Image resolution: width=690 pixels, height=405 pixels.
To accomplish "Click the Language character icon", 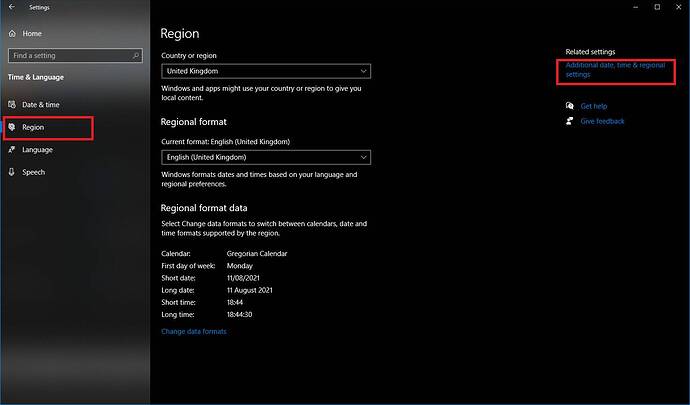I will tap(12, 150).
